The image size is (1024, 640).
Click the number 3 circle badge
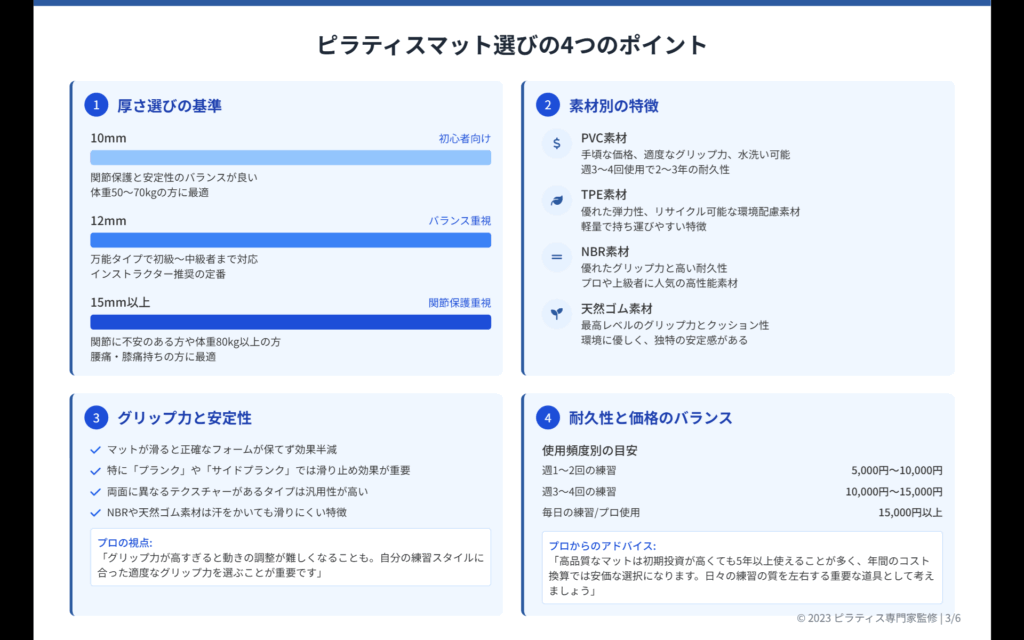[x=96, y=418]
